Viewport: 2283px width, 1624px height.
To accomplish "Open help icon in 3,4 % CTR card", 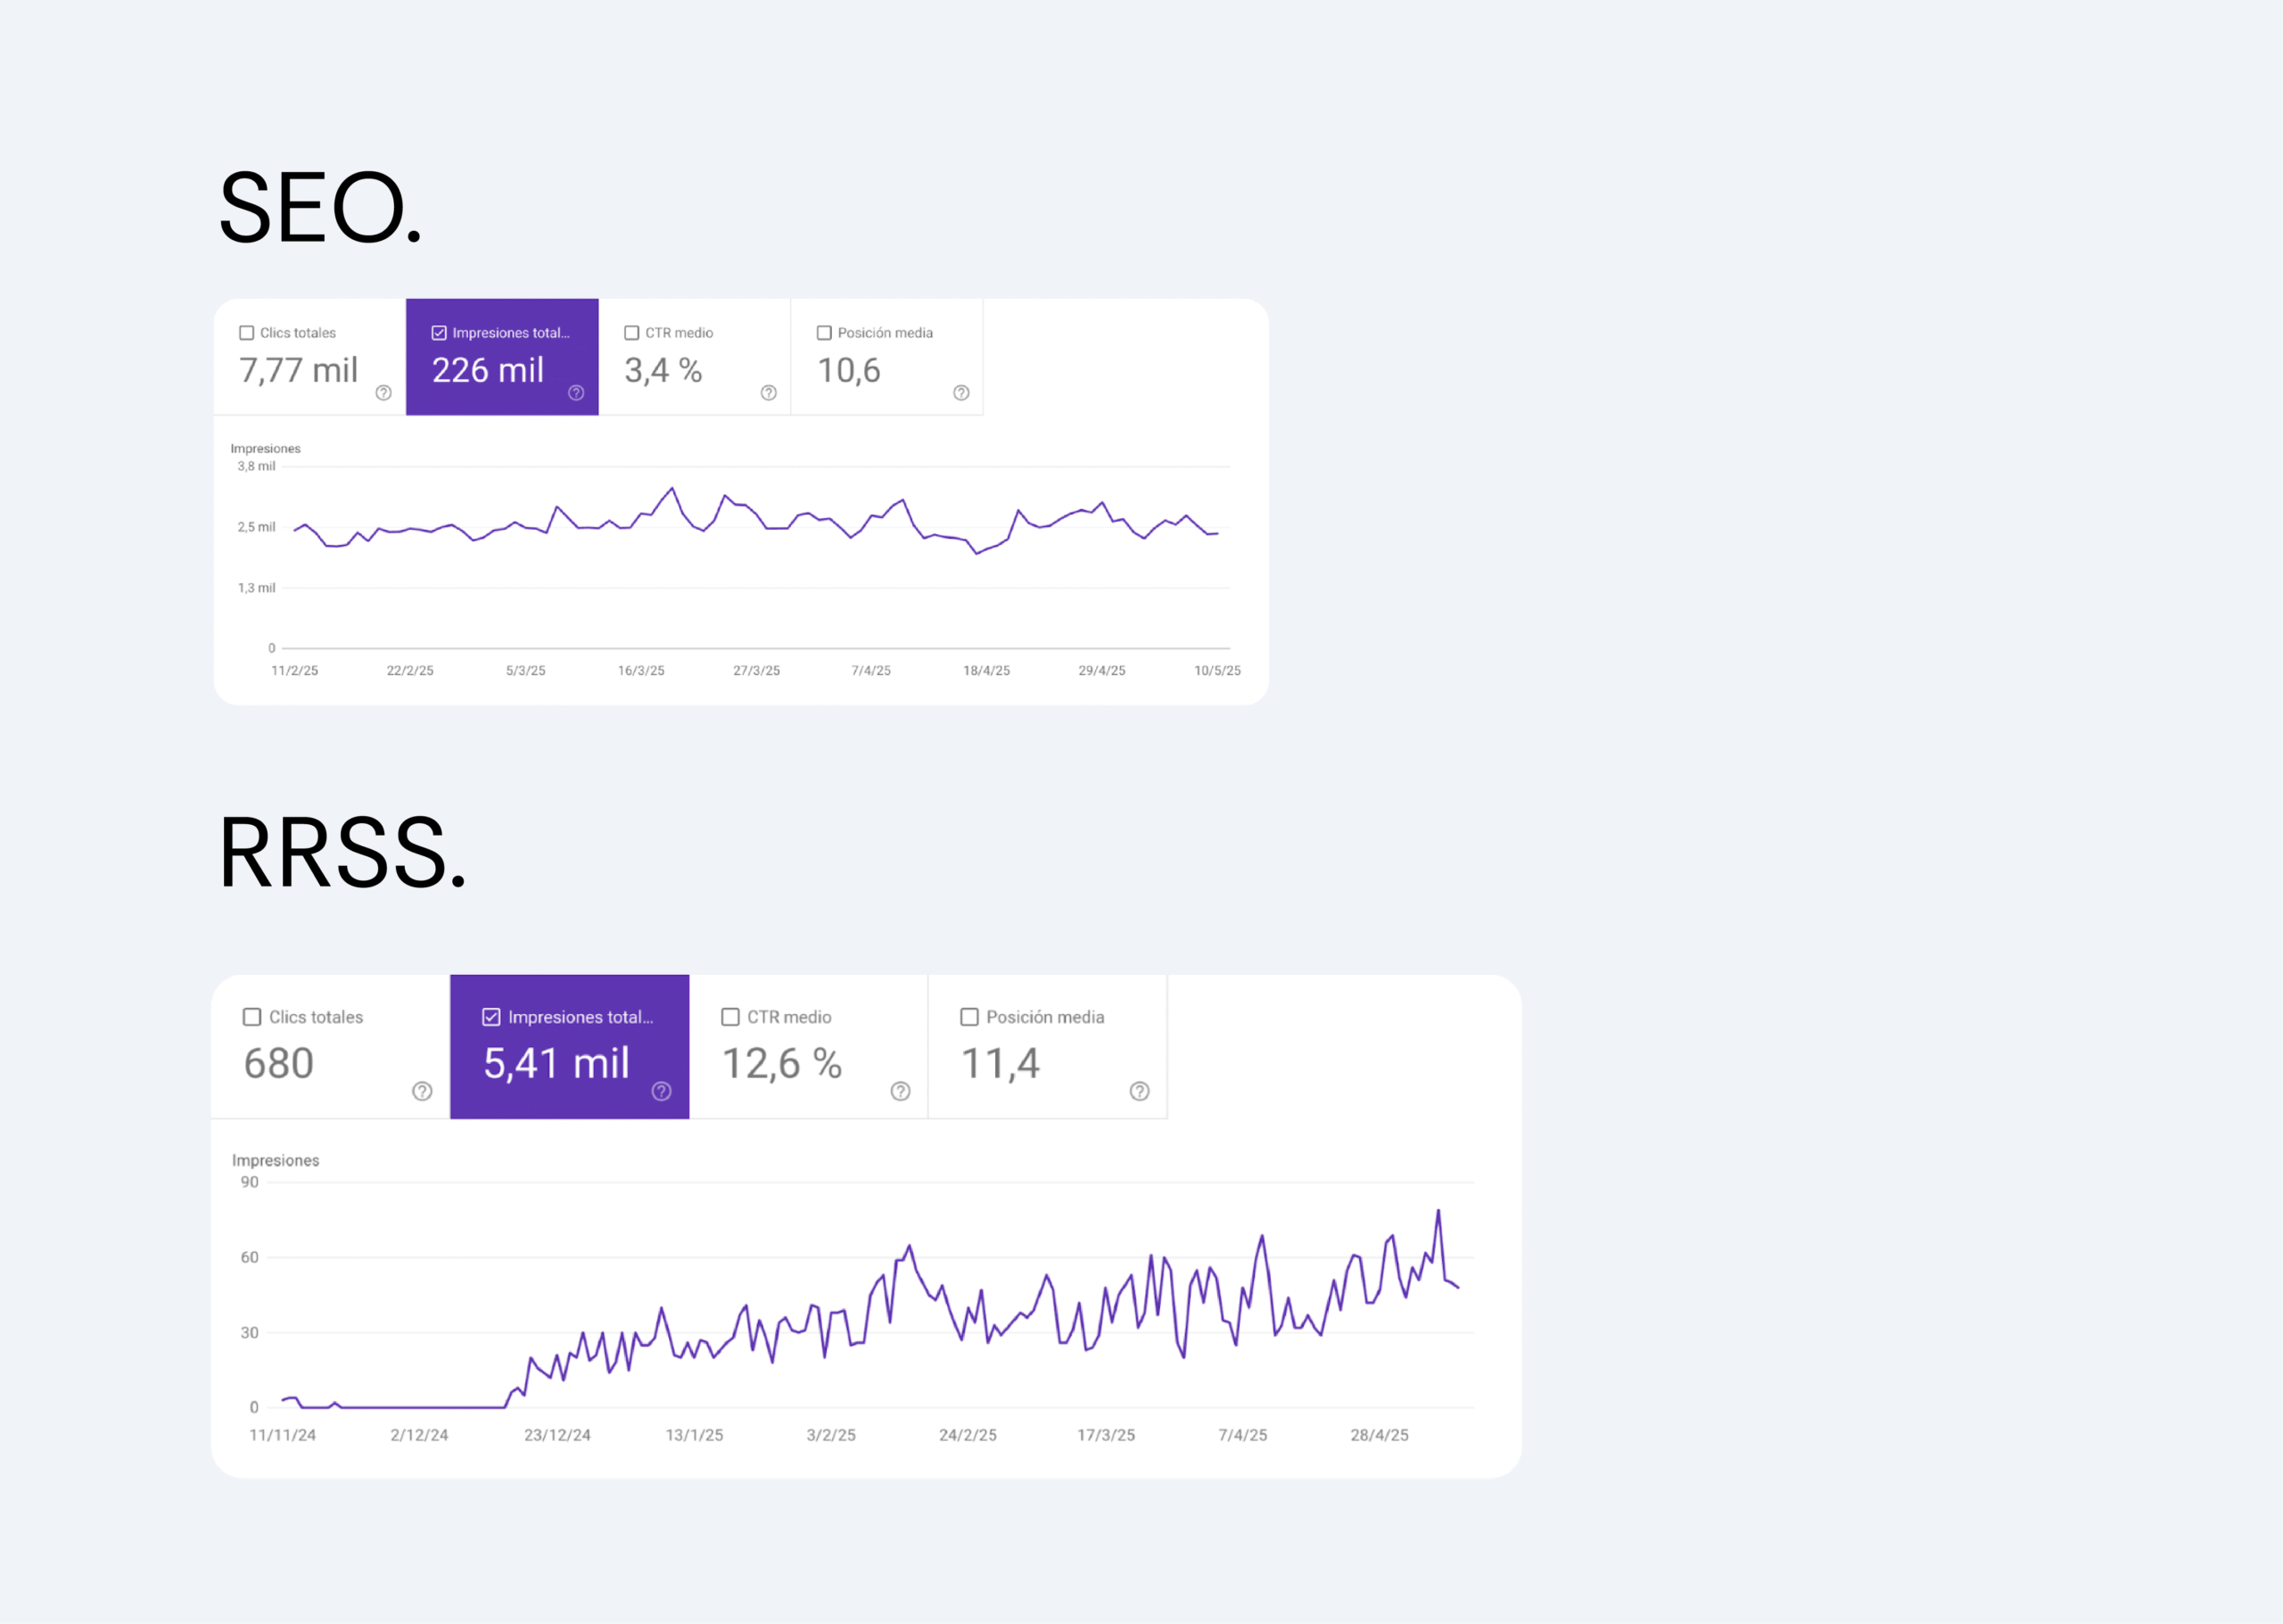I will (x=768, y=393).
